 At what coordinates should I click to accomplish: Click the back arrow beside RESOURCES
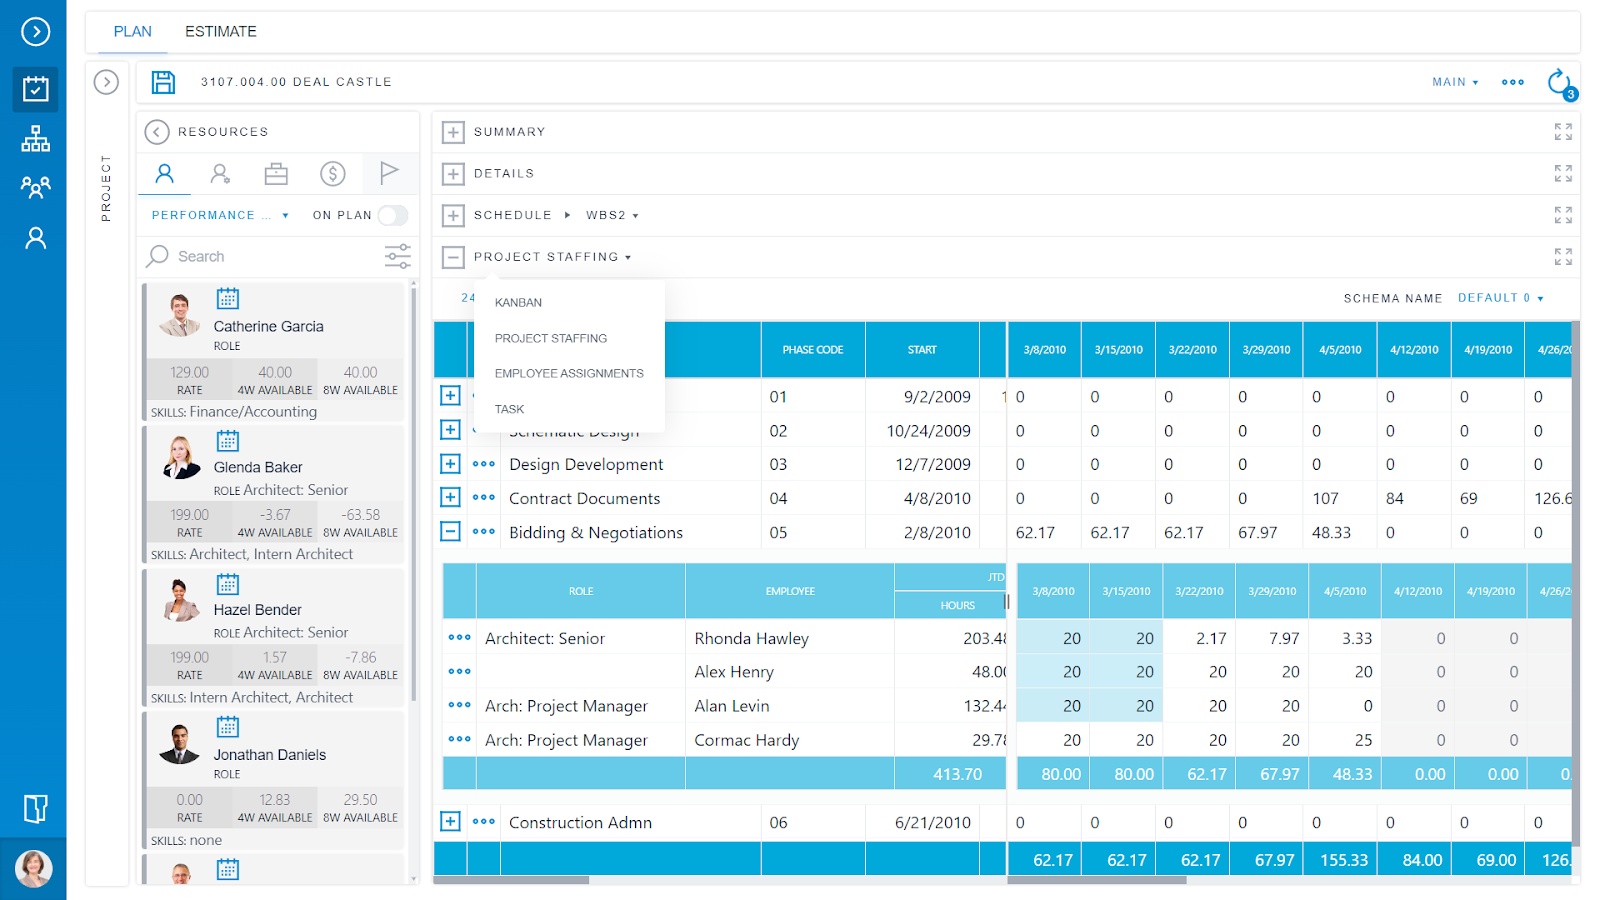click(156, 131)
